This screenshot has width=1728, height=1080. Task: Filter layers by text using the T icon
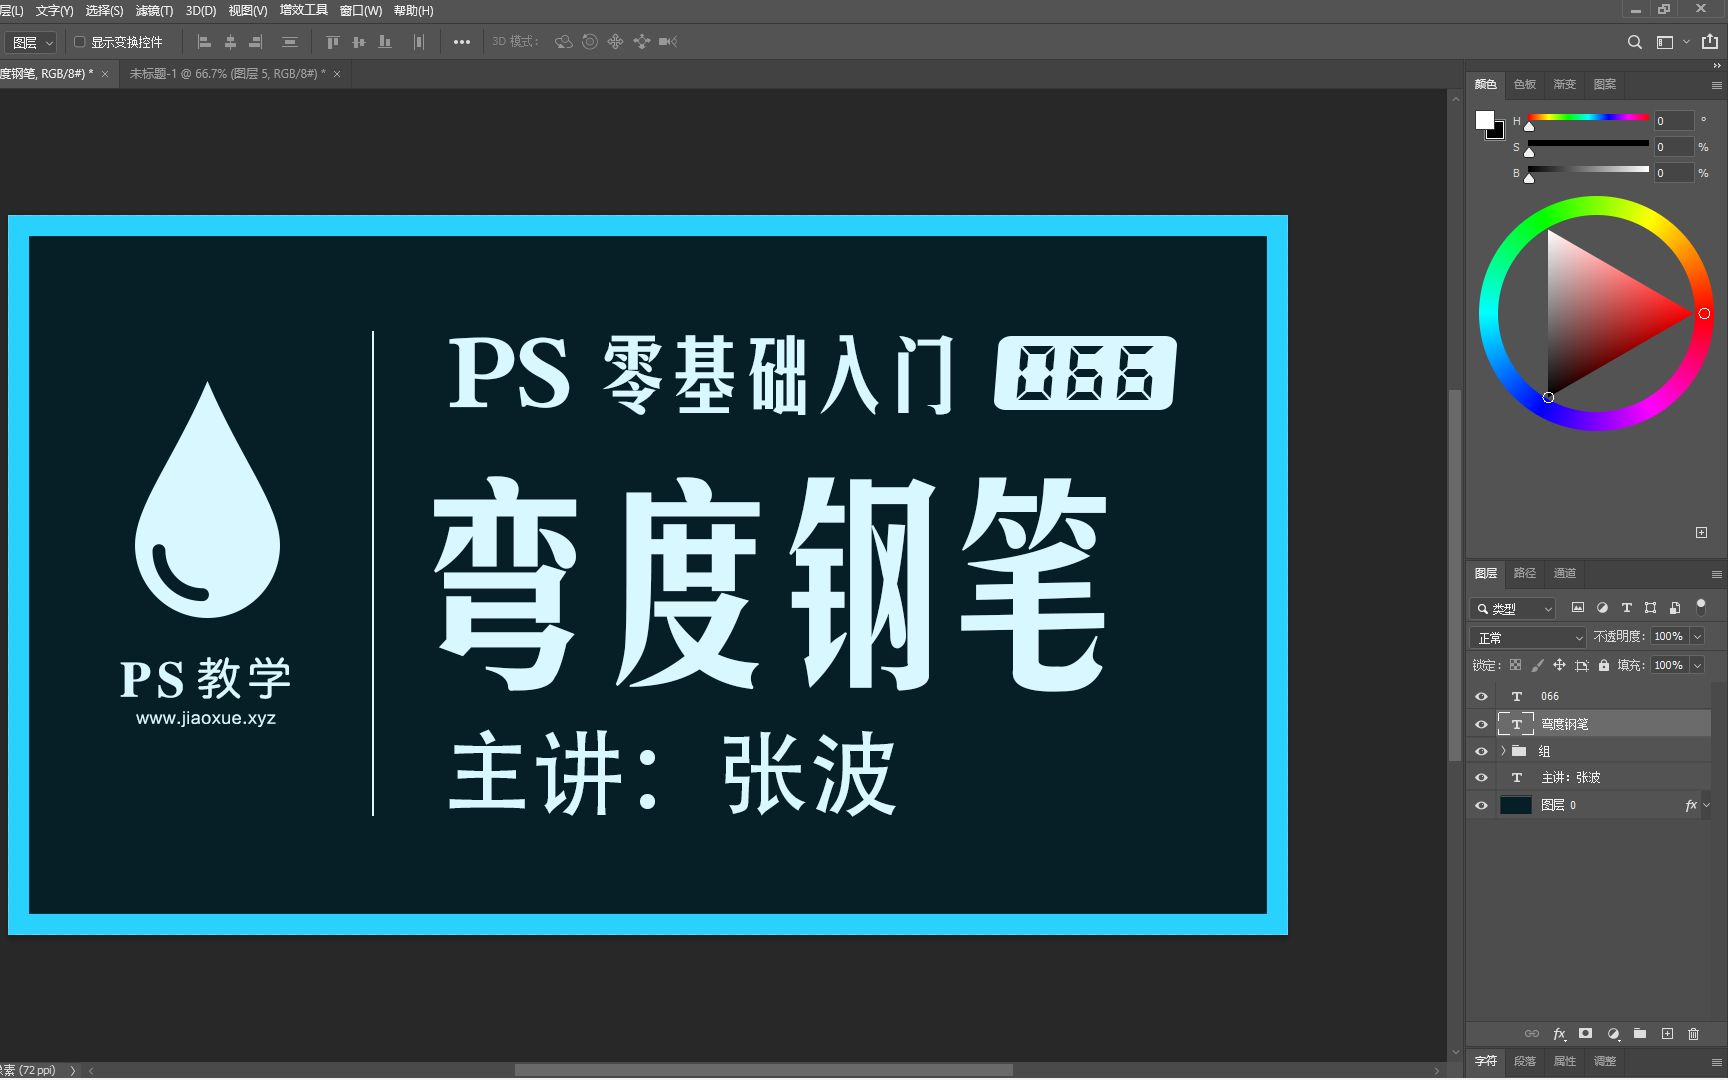(1625, 607)
